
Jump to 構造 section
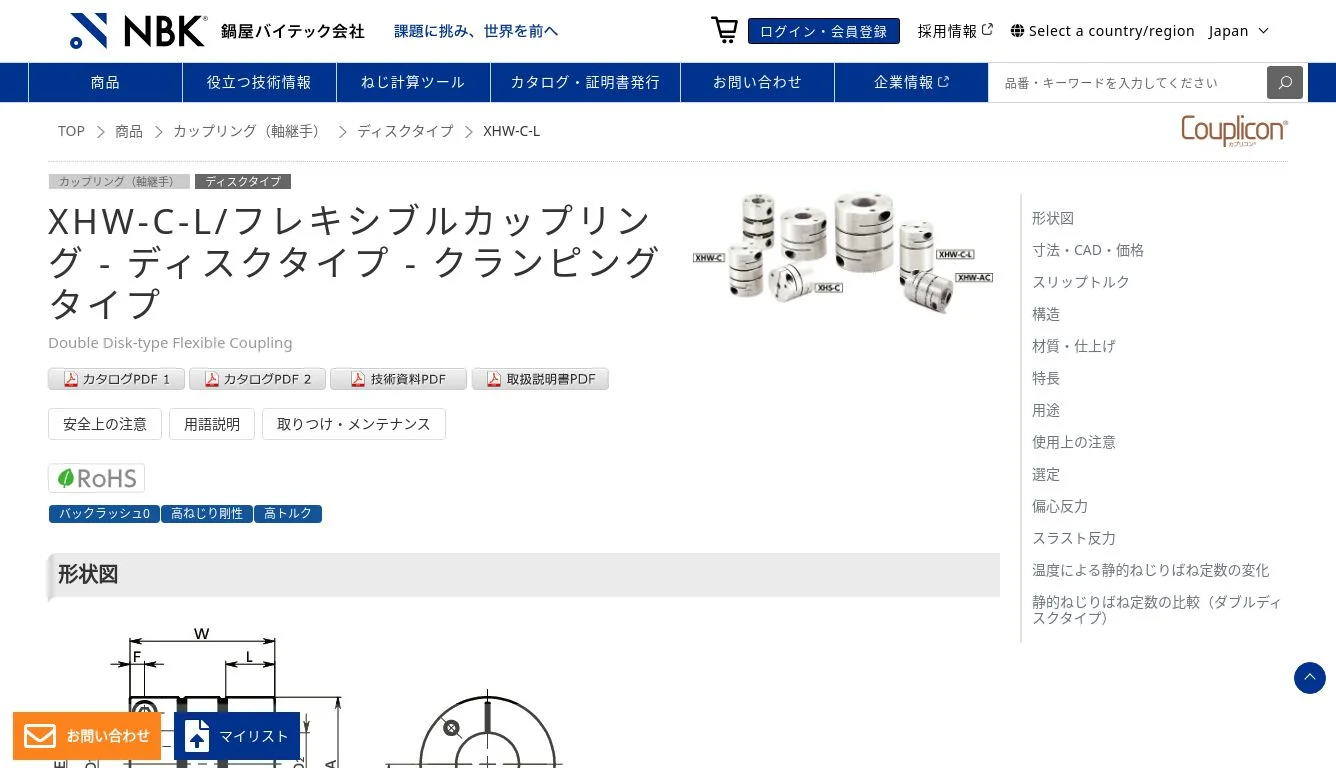[x=1046, y=314]
